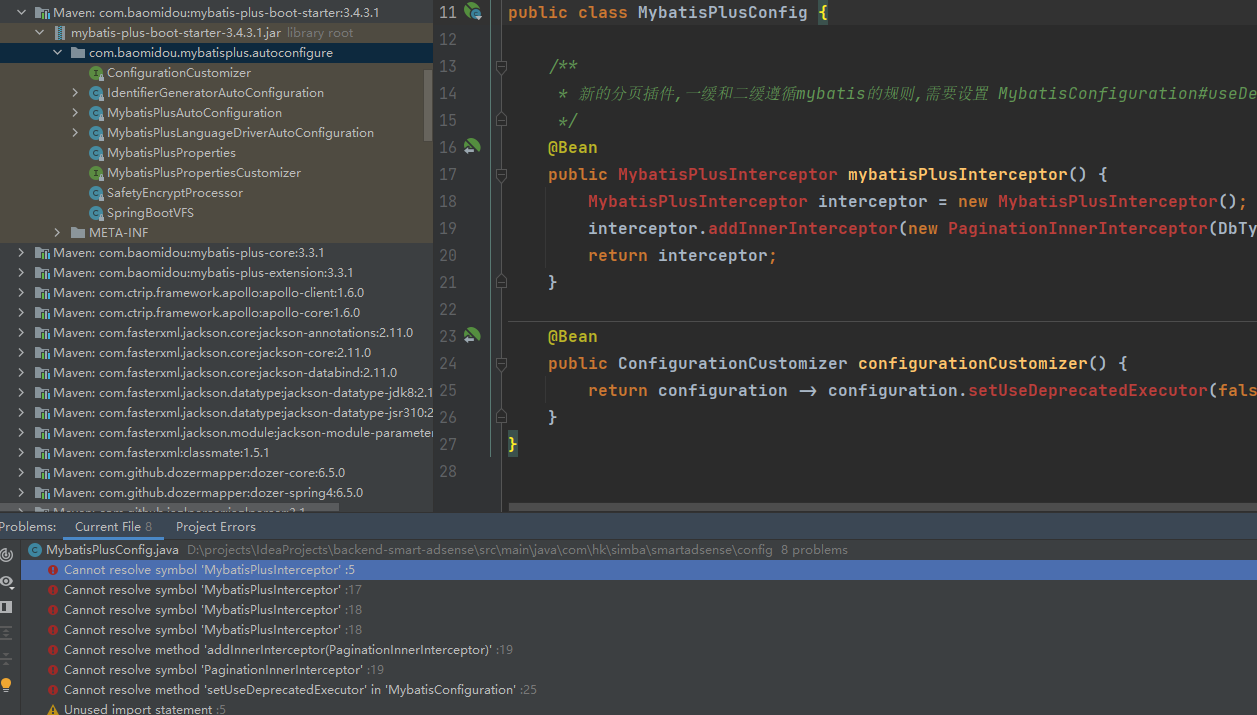Click the editor horizontal scrollbar
This screenshot has width=1257, height=715.
click(x=880, y=507)
